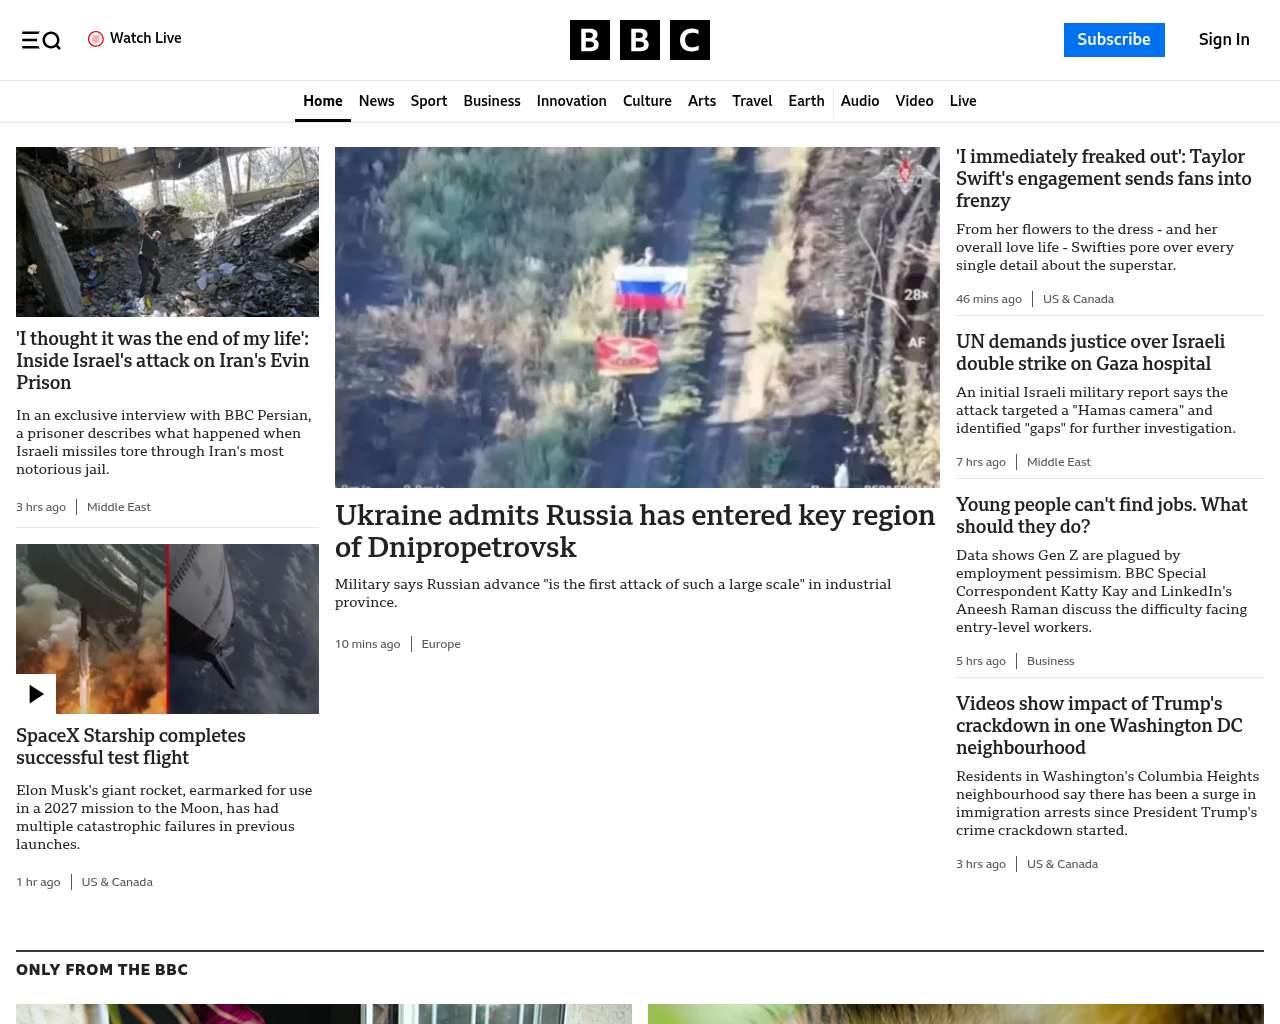Open the SpaceX Starship test flight headline

pyautogui.click(x=131, y=746)
